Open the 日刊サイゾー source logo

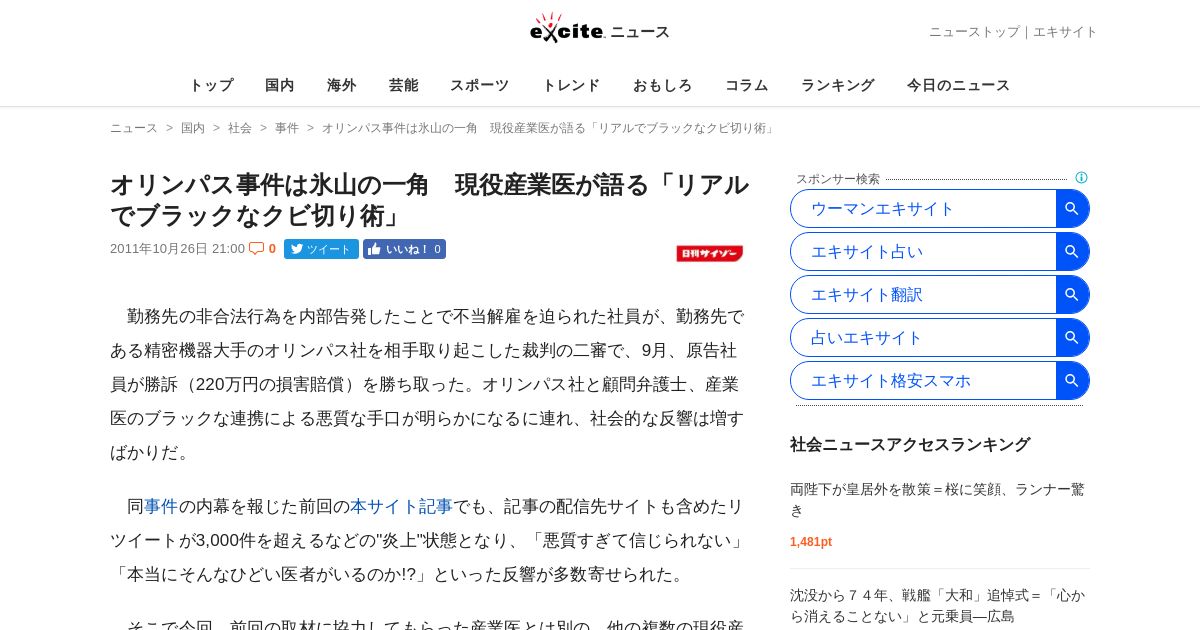pos(709,253)
